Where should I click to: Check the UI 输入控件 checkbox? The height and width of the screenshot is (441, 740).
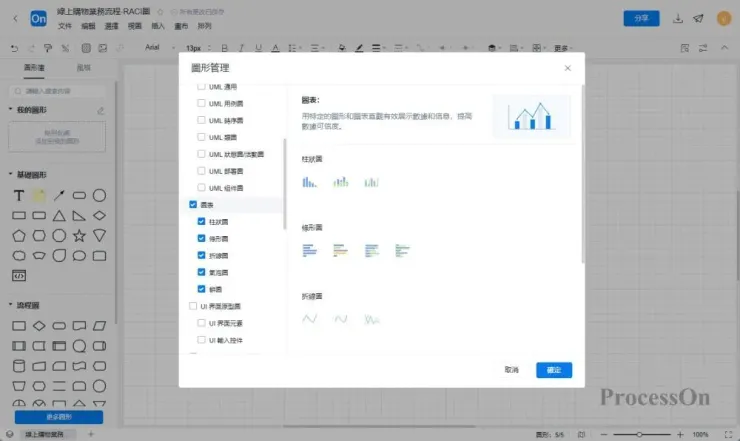201,340
